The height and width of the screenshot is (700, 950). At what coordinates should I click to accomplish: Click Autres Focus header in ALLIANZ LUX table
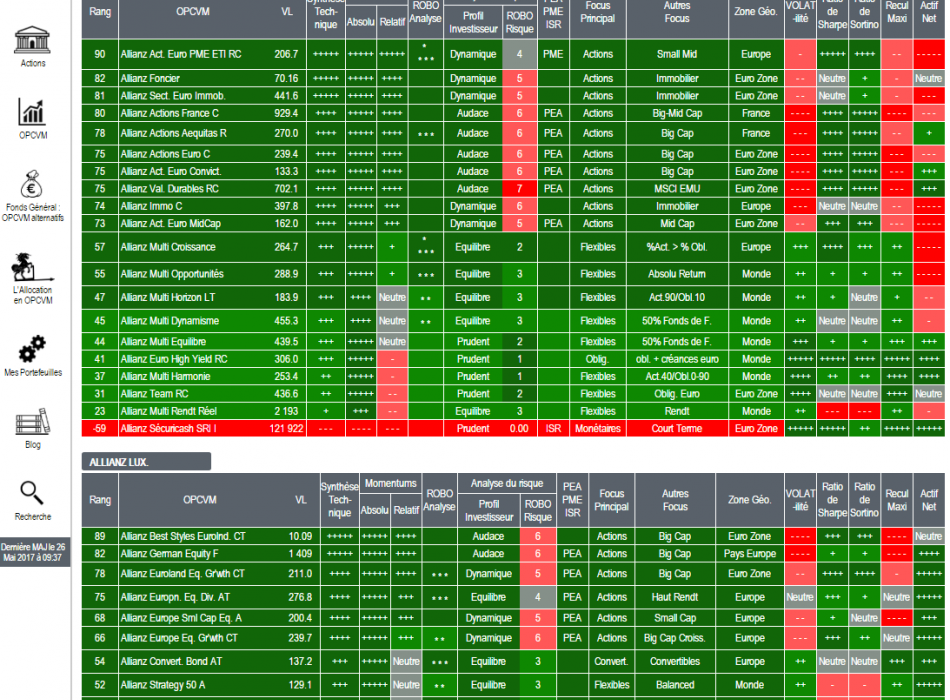(x=675, y=500)
